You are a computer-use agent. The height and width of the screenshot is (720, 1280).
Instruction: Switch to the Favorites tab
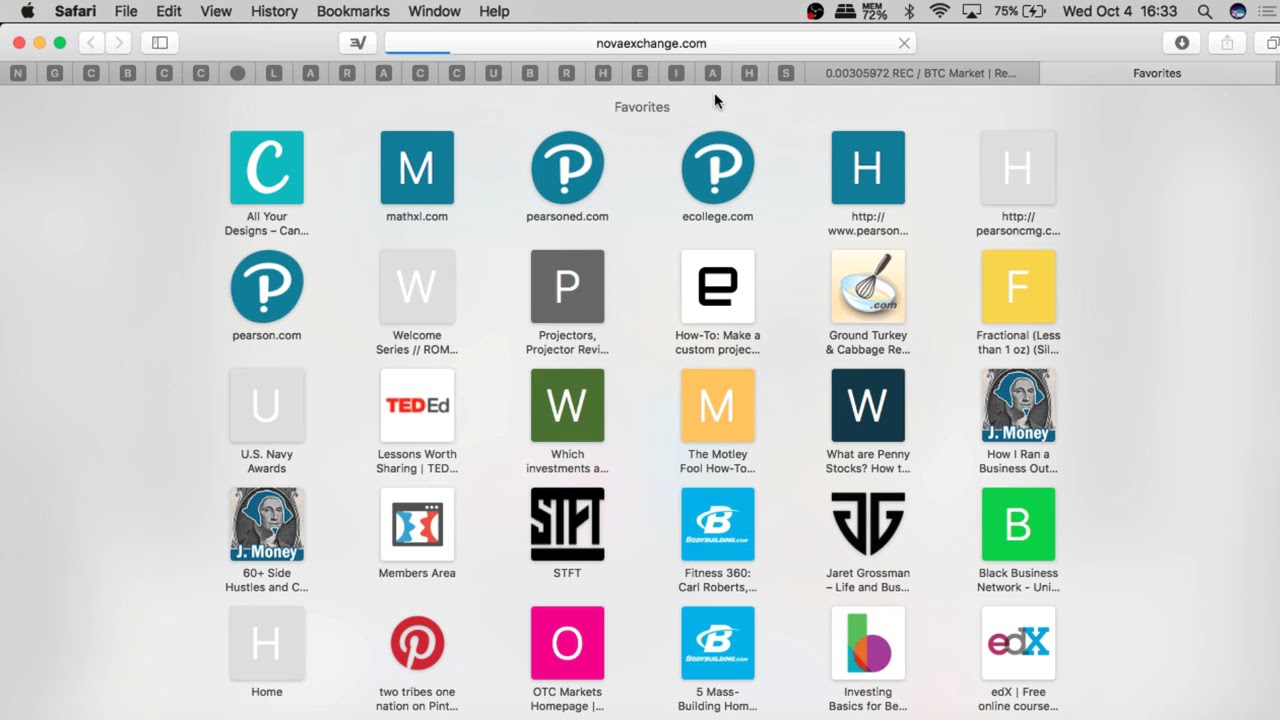tap(1157, 73)
